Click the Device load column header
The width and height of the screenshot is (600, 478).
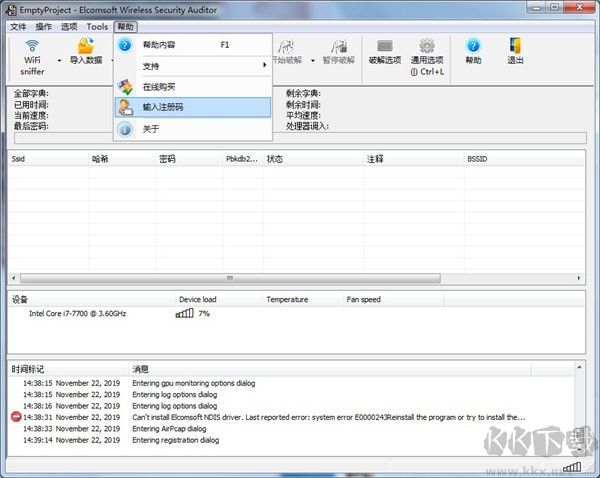tap(219, 299)
